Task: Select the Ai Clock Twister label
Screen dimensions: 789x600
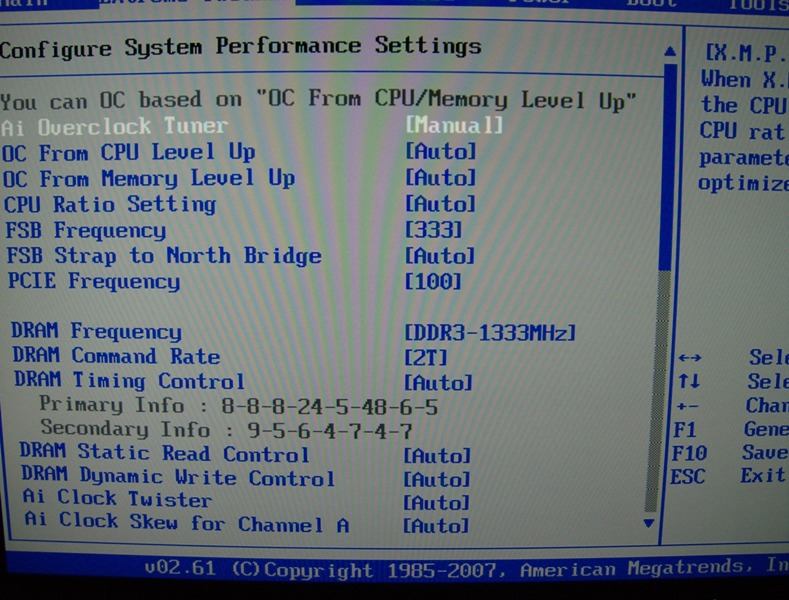Action: 117,498
